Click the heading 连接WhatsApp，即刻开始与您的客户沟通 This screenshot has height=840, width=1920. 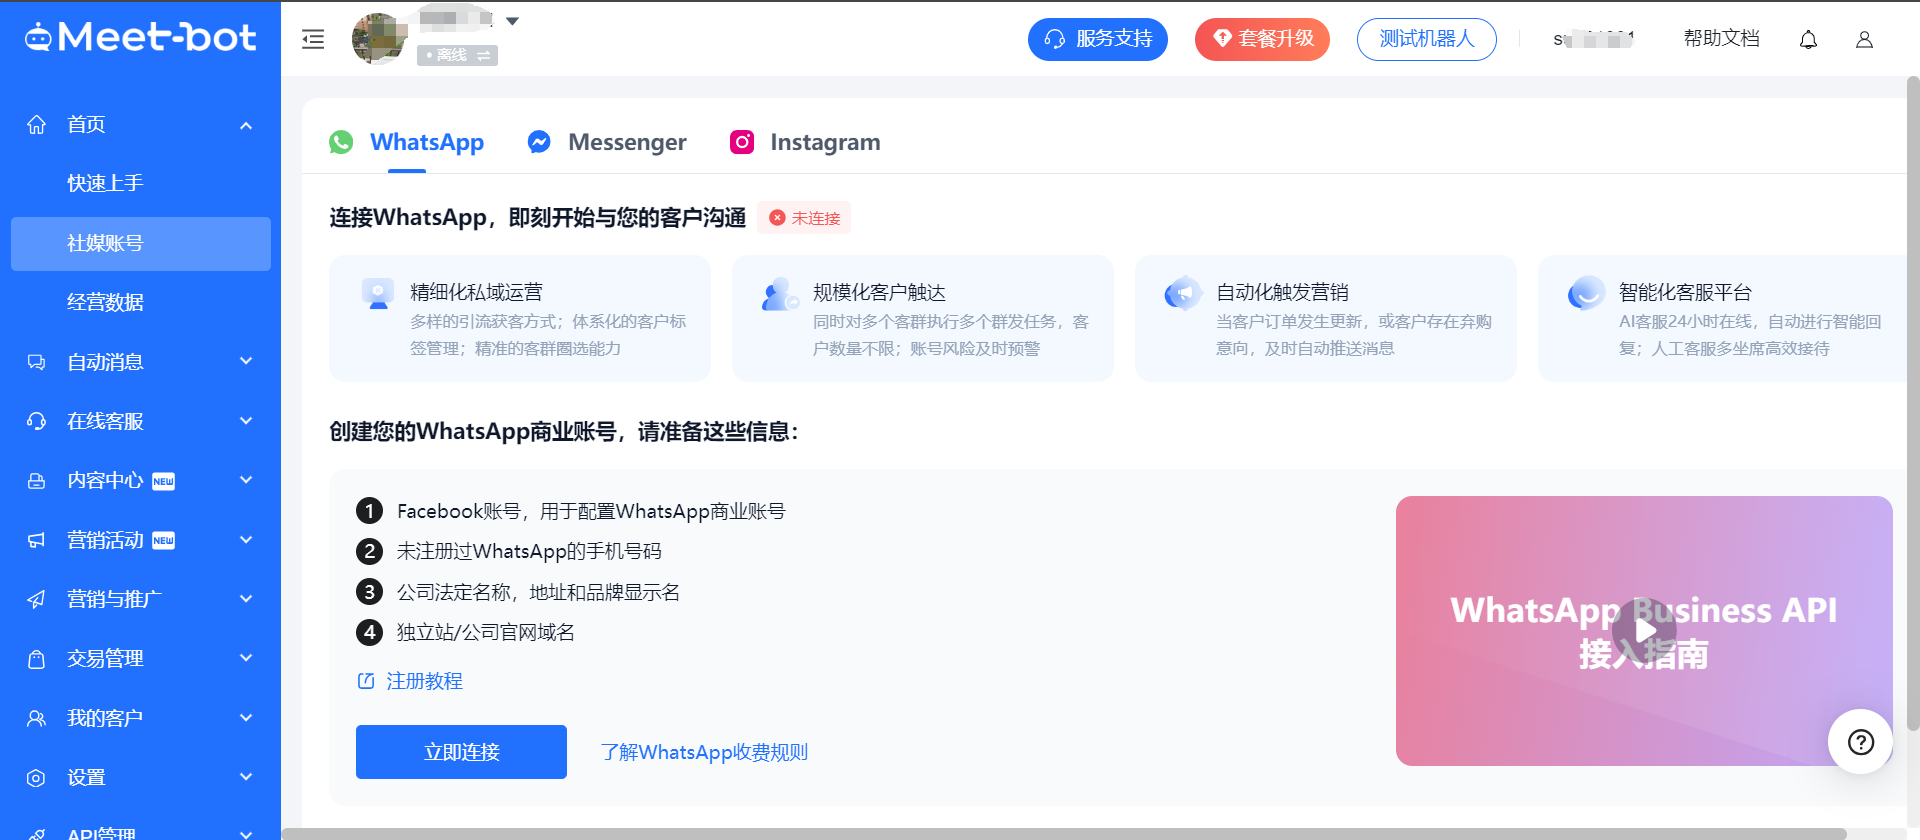(x=538, y=218)
